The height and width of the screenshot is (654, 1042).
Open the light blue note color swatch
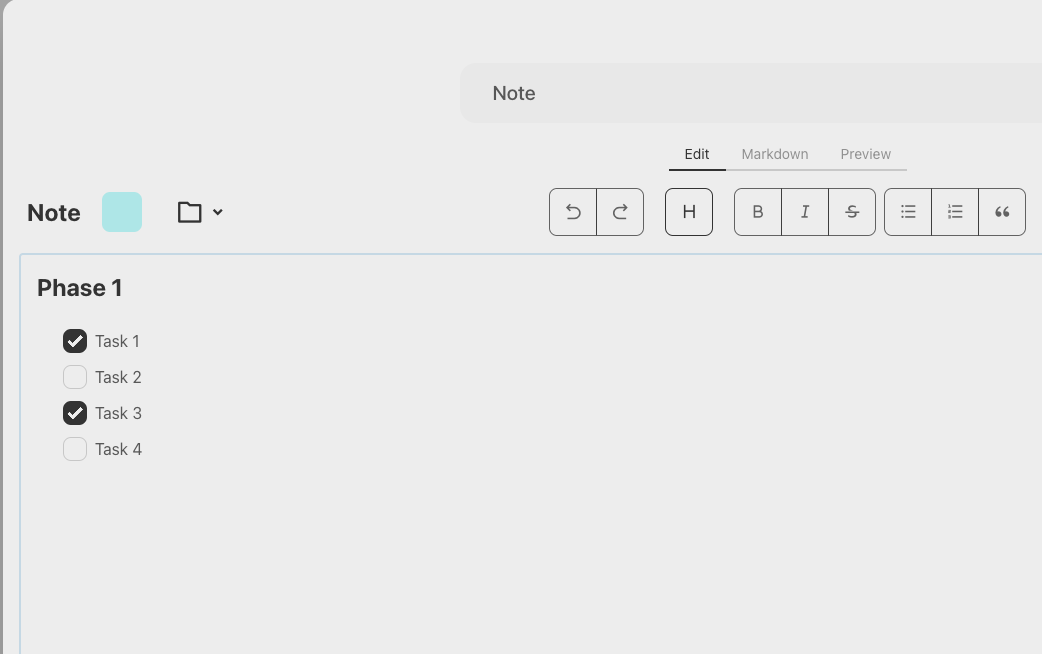click(122, 212)
